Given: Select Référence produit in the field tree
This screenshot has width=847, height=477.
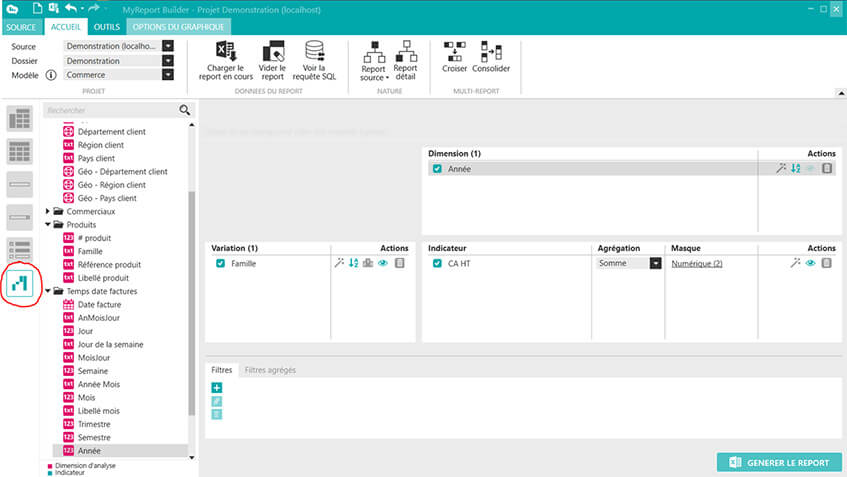Looking at the screenshot, I should click(x=109, y=265).
